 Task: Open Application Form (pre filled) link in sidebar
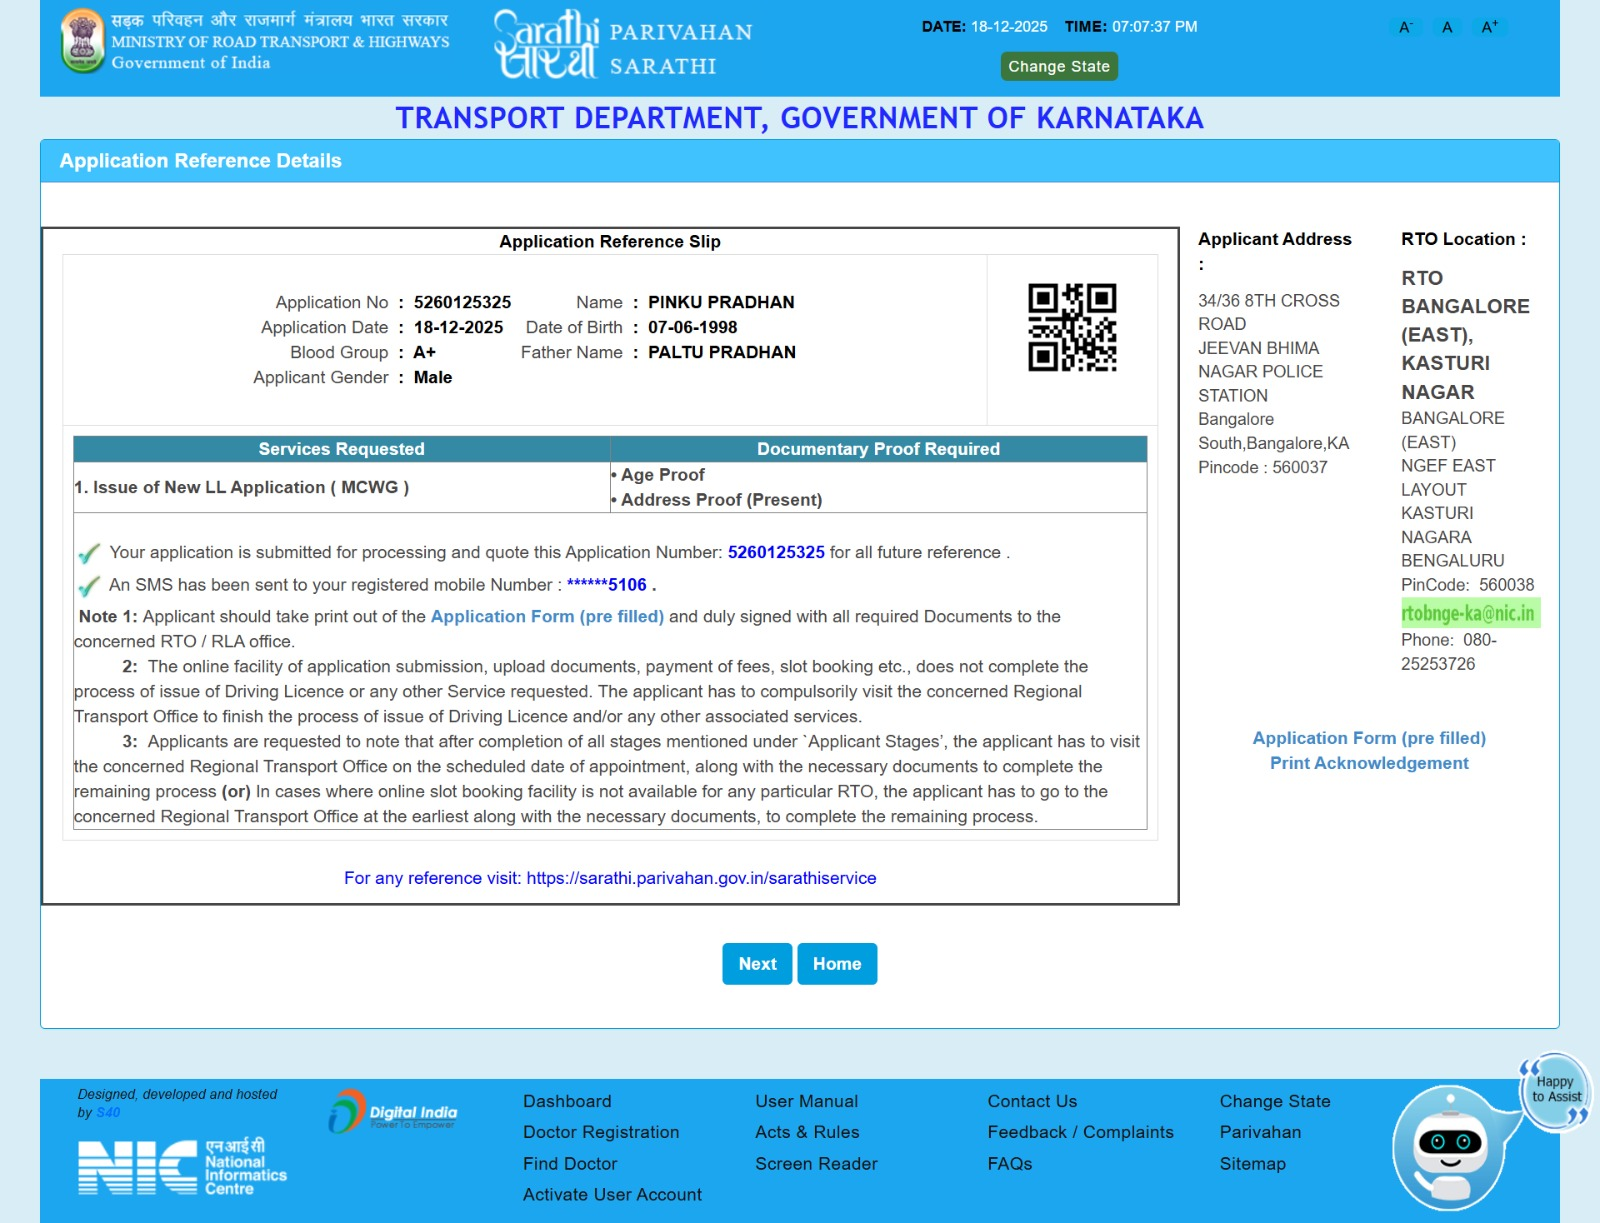point(1369,738)
